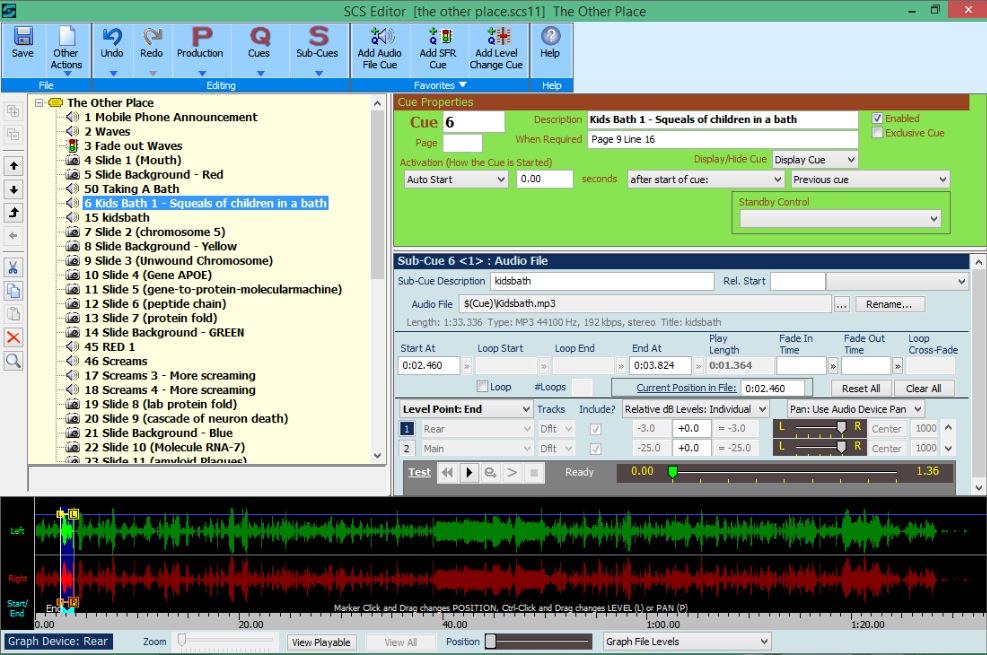Click Add SFR Cue icon
The width and height of the screenshot is (987, 655).
438,37
